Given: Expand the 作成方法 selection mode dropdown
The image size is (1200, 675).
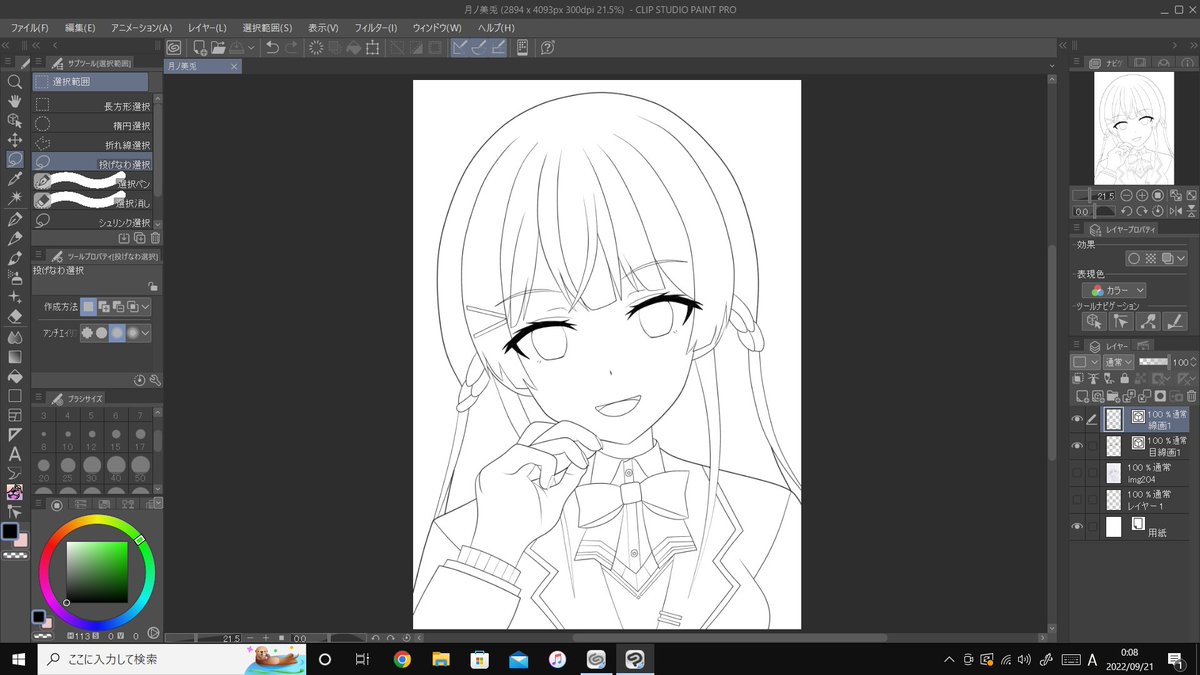Looking at the screenshot, I should pos(146,306).
